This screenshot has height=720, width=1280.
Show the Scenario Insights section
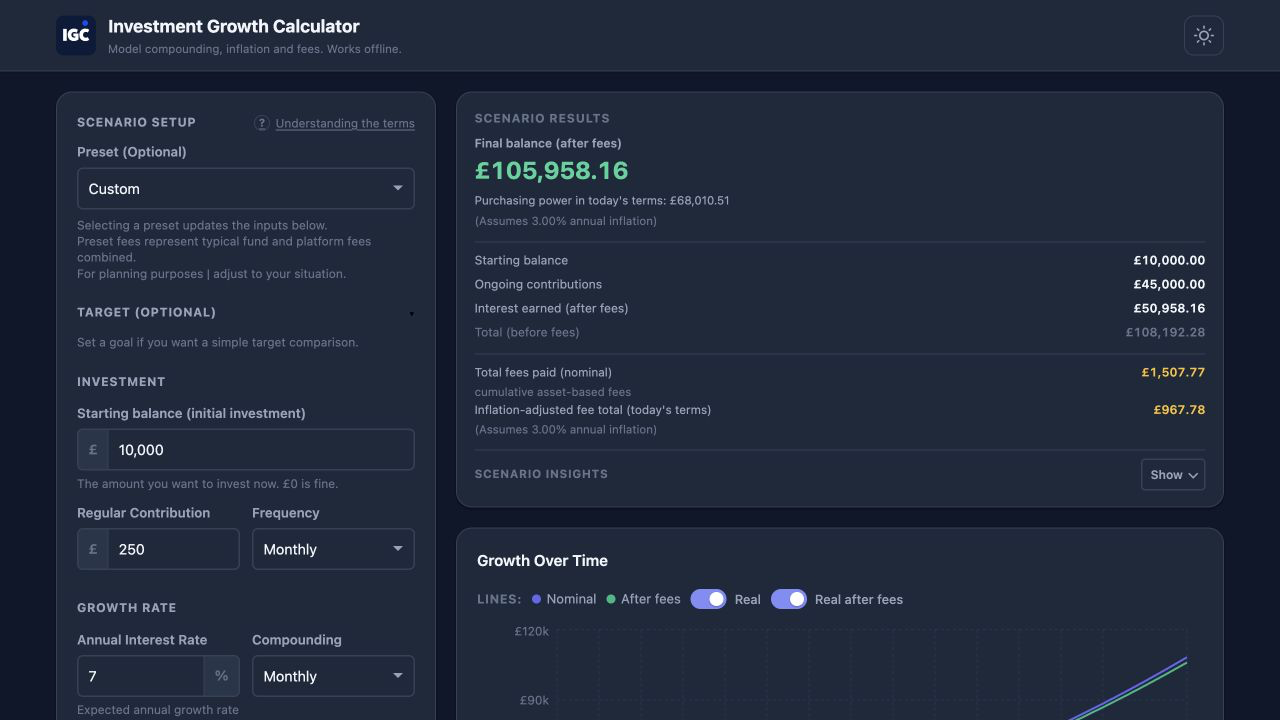(x=1173, y=475)
